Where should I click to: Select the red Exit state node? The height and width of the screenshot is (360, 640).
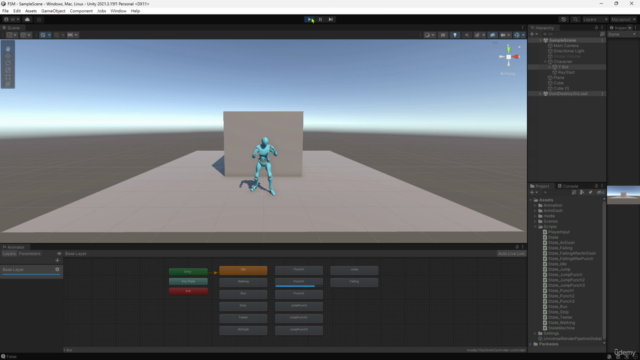coord(188,291)
